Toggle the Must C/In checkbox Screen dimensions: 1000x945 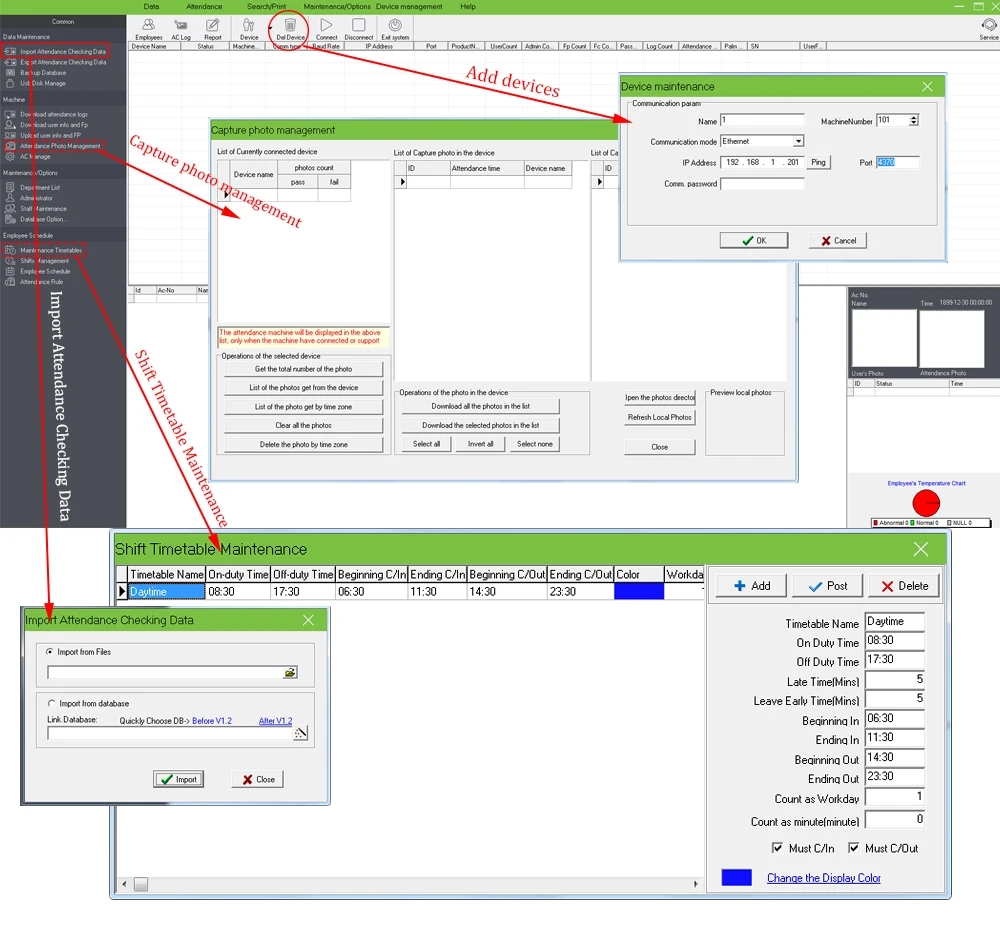778,848
